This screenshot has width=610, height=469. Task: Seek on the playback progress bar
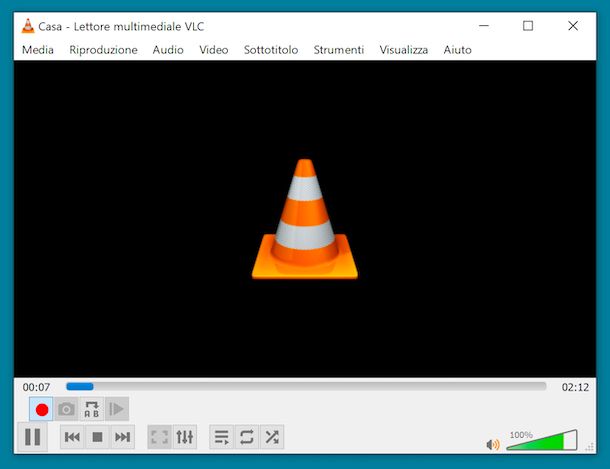tap(306, 387)
